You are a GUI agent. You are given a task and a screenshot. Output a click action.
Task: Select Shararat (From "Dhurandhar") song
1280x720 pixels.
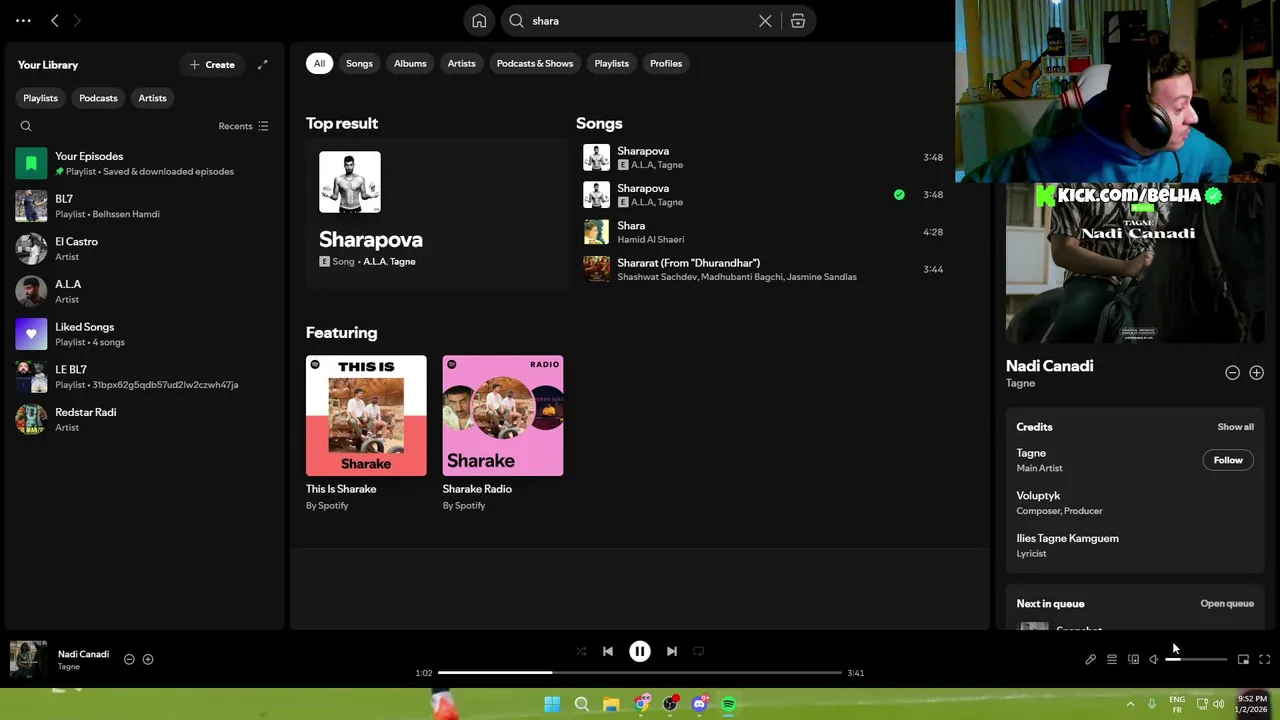765,269
